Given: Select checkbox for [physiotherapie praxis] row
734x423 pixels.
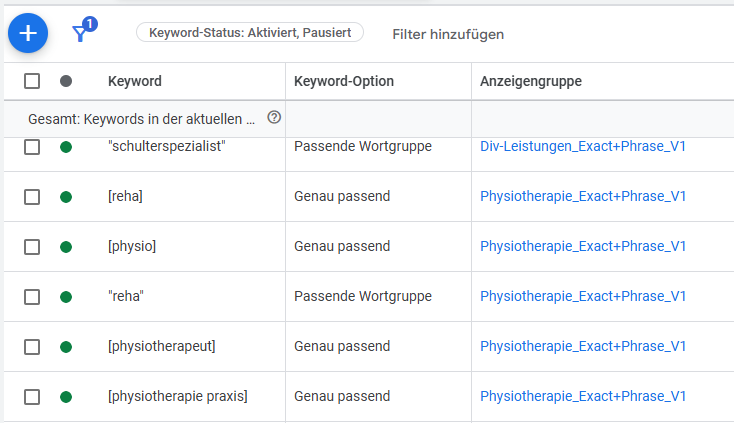Looking at the screenshot, I should [32, 397].
